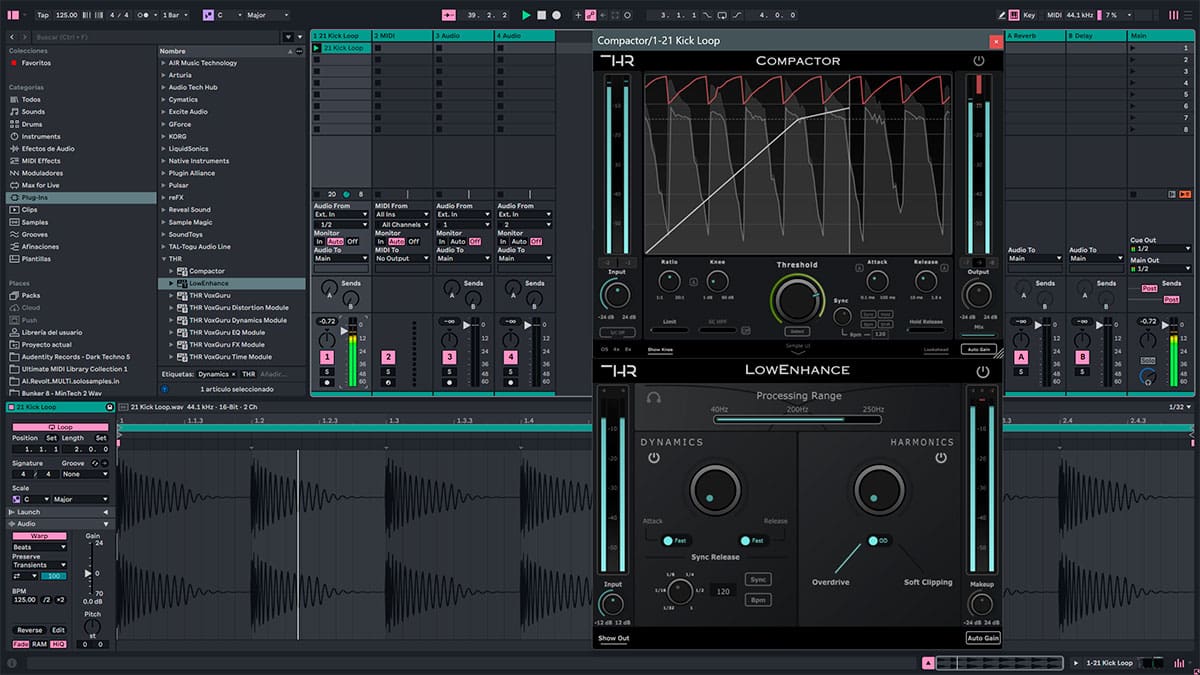Flip the Overdrive / Soft Clipping switch
This screenshot has height=675, width=1200.
tap(878, 541)
